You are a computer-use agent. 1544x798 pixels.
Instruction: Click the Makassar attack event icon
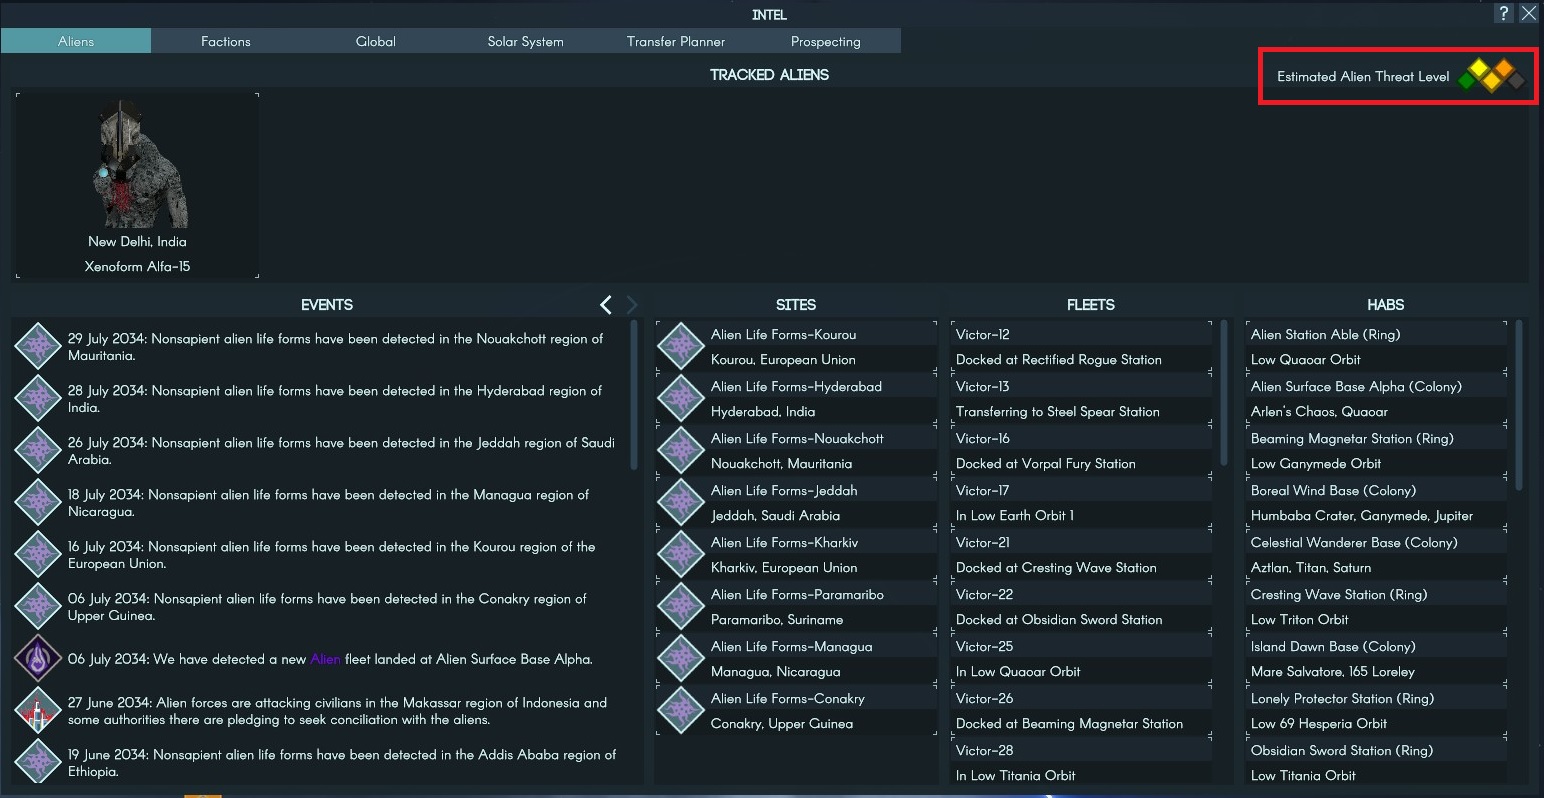[38, 711]
